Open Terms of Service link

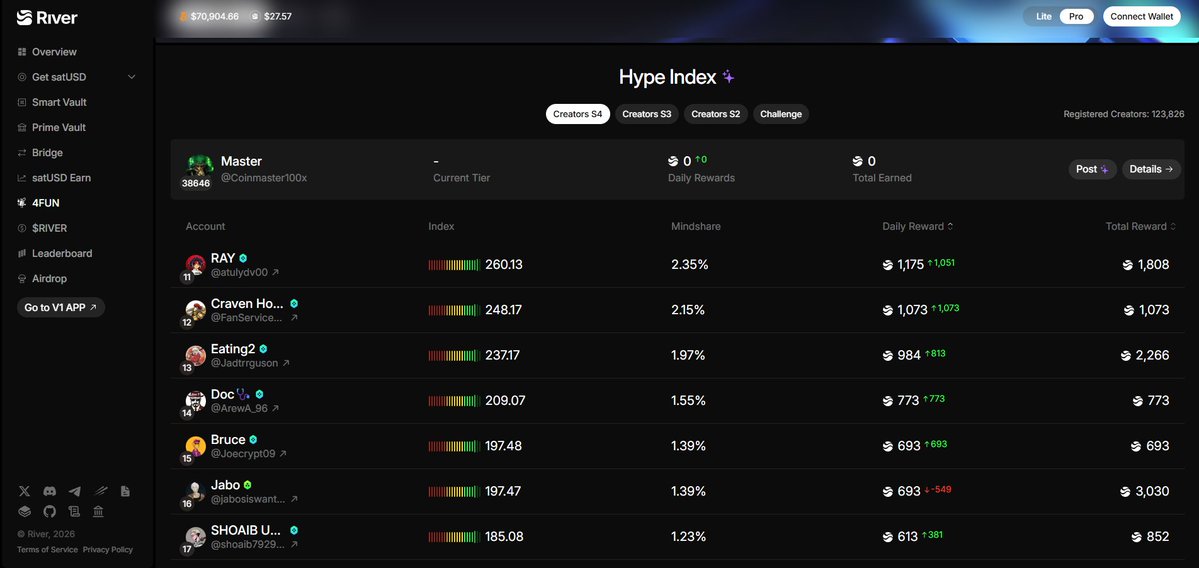click(47, 550)
